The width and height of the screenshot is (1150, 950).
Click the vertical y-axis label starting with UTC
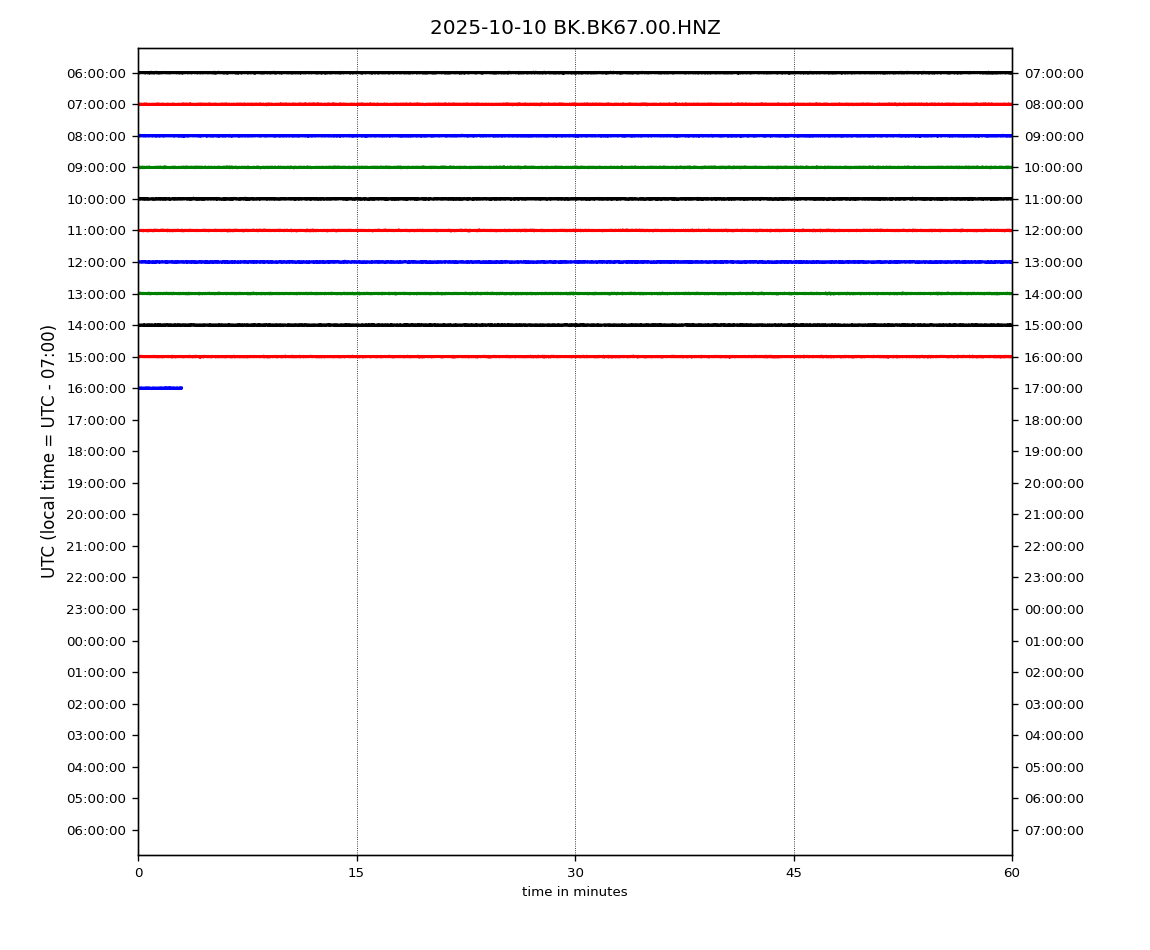(x=49, y=451)
